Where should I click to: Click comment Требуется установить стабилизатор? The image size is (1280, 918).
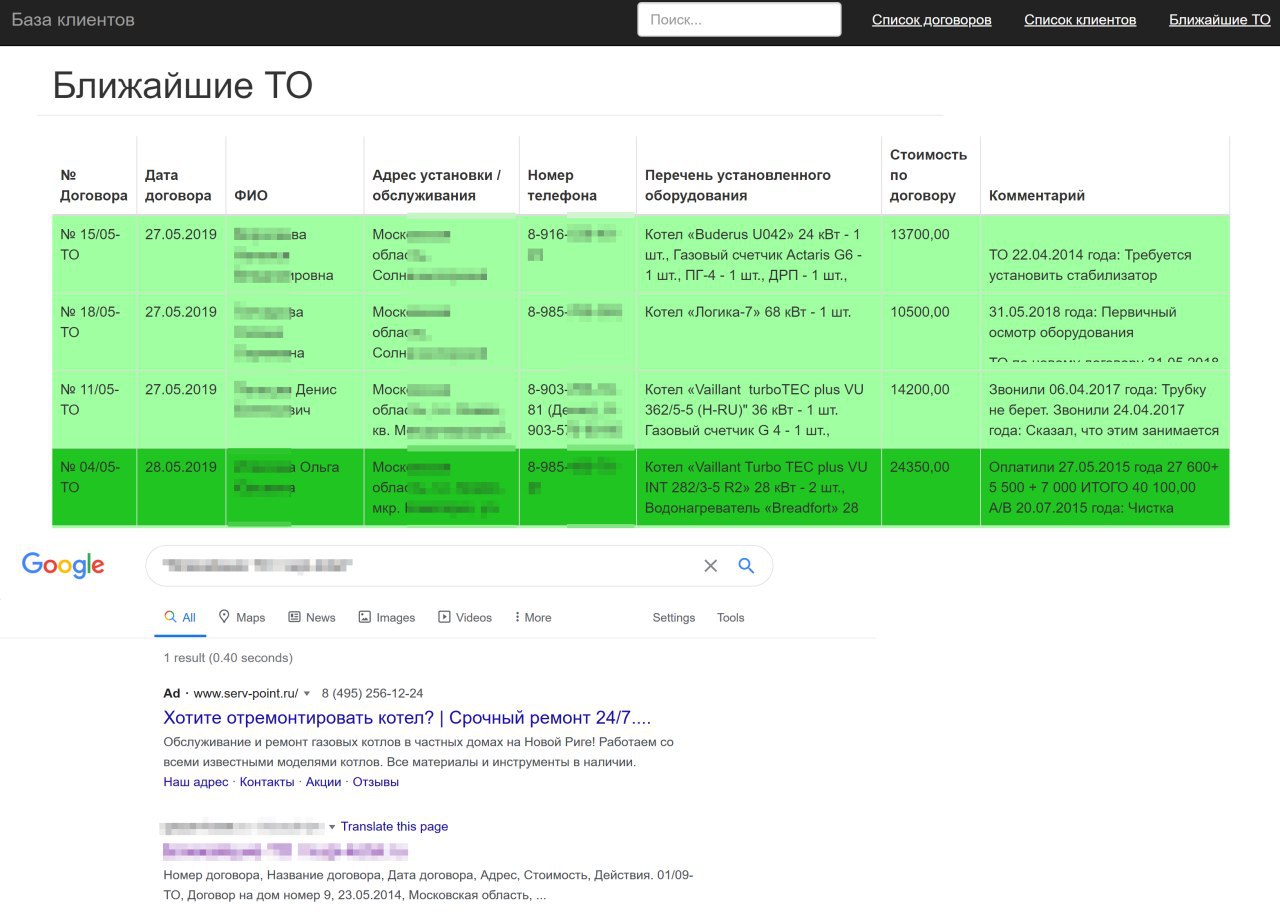tap(1105, 254)
